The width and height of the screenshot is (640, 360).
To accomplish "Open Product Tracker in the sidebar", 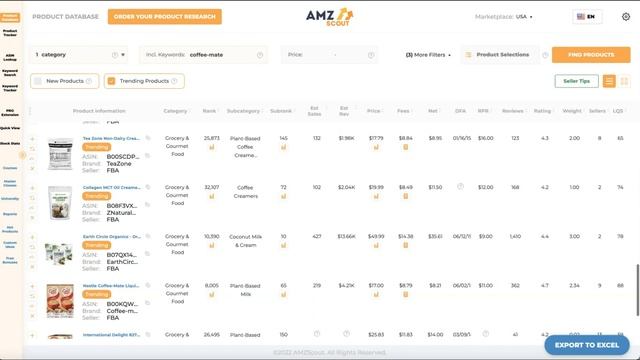I will click(x=10, y=33).
